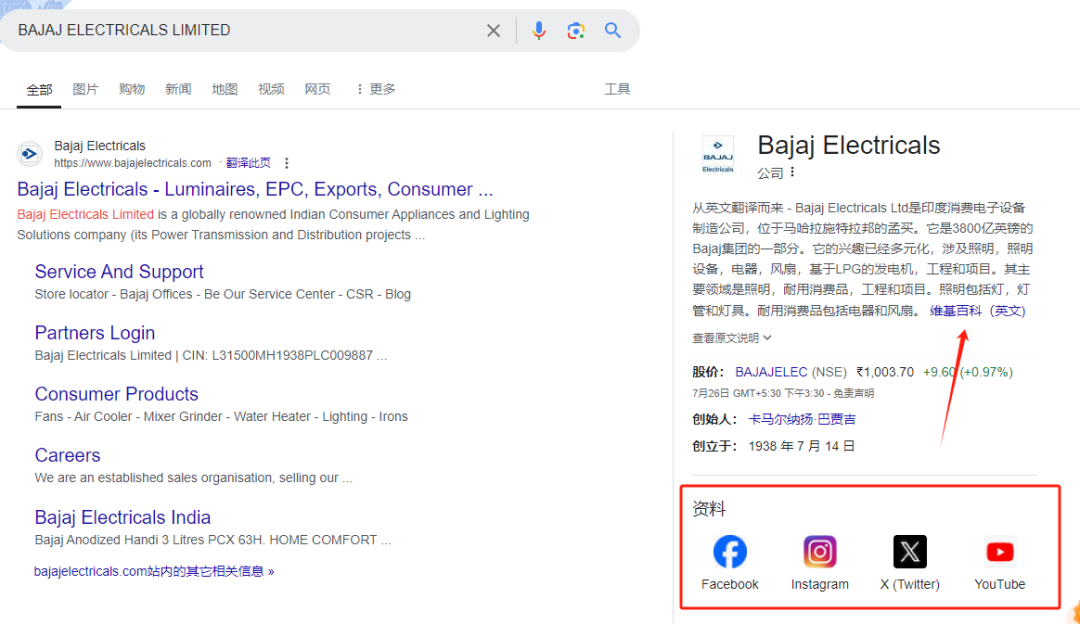Clear the search box with X icon
This screenshot has height=624, width=1080.
[x=493, y=30]
